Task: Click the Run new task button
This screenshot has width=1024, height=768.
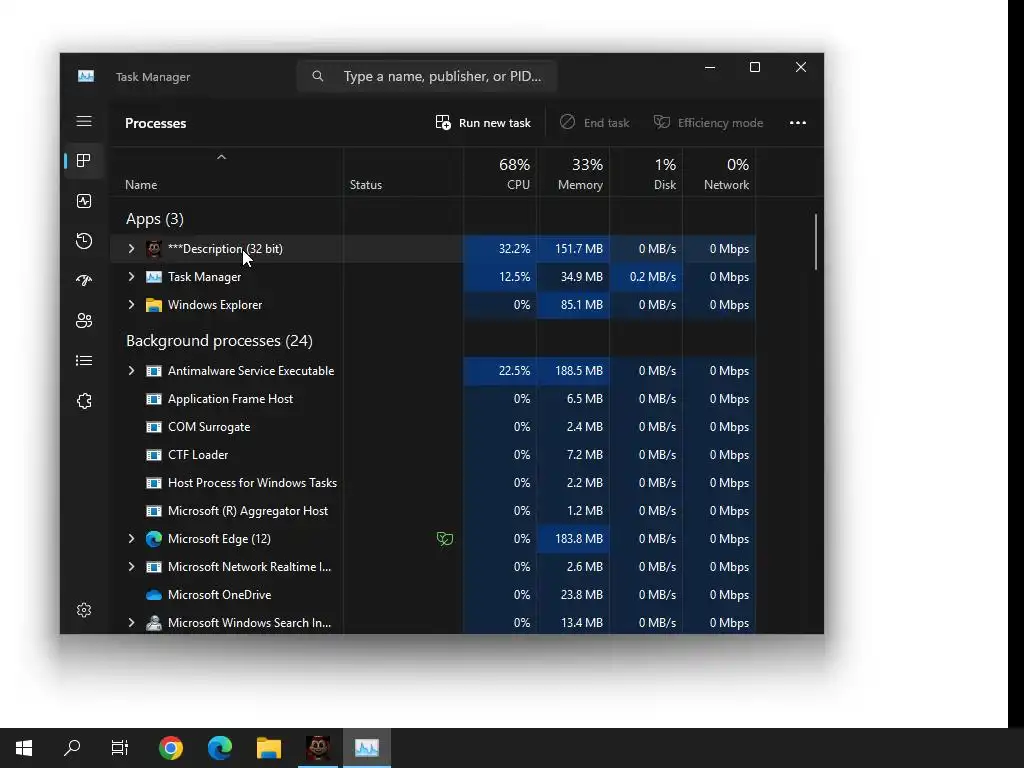Action: pyautogui.click(x=483, y=123)
